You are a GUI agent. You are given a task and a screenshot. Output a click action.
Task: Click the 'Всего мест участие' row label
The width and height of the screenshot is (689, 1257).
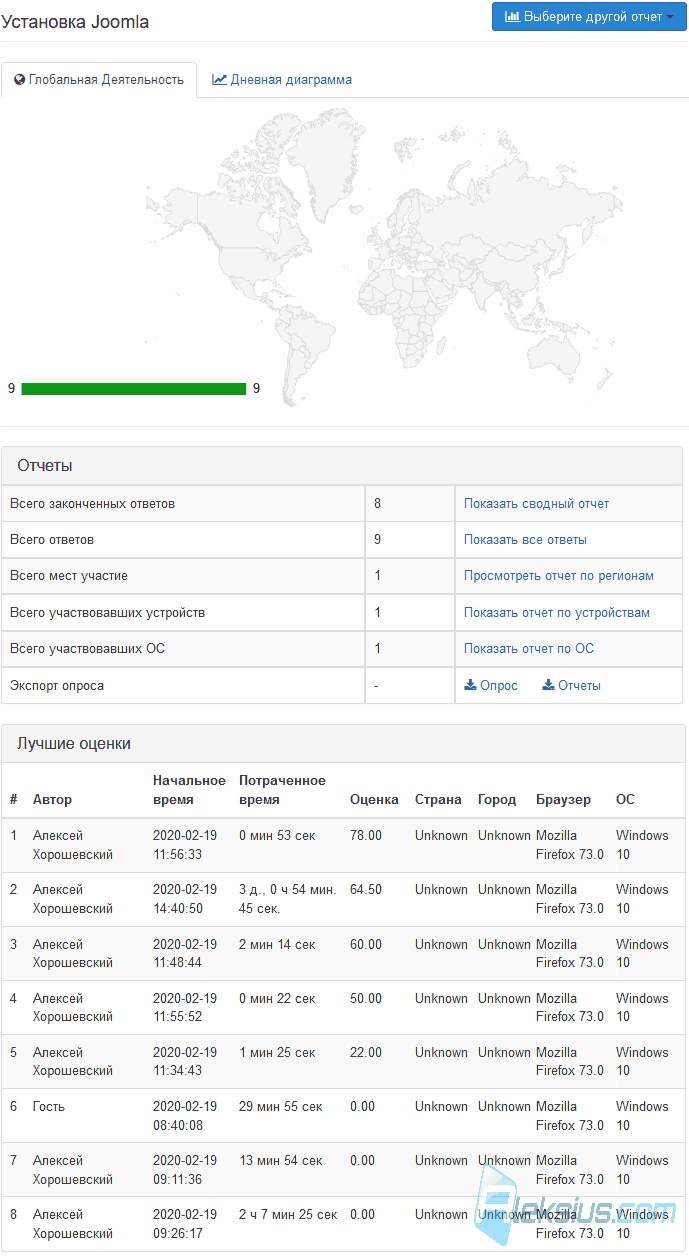[69, 576]
